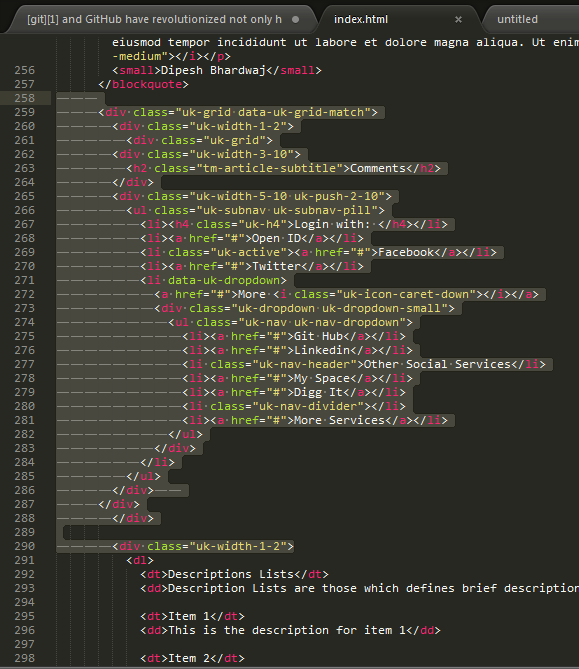Click 'uk-nav-divider' class value
Viewport: 579px width, 669px height.
(x=308, y=406)
